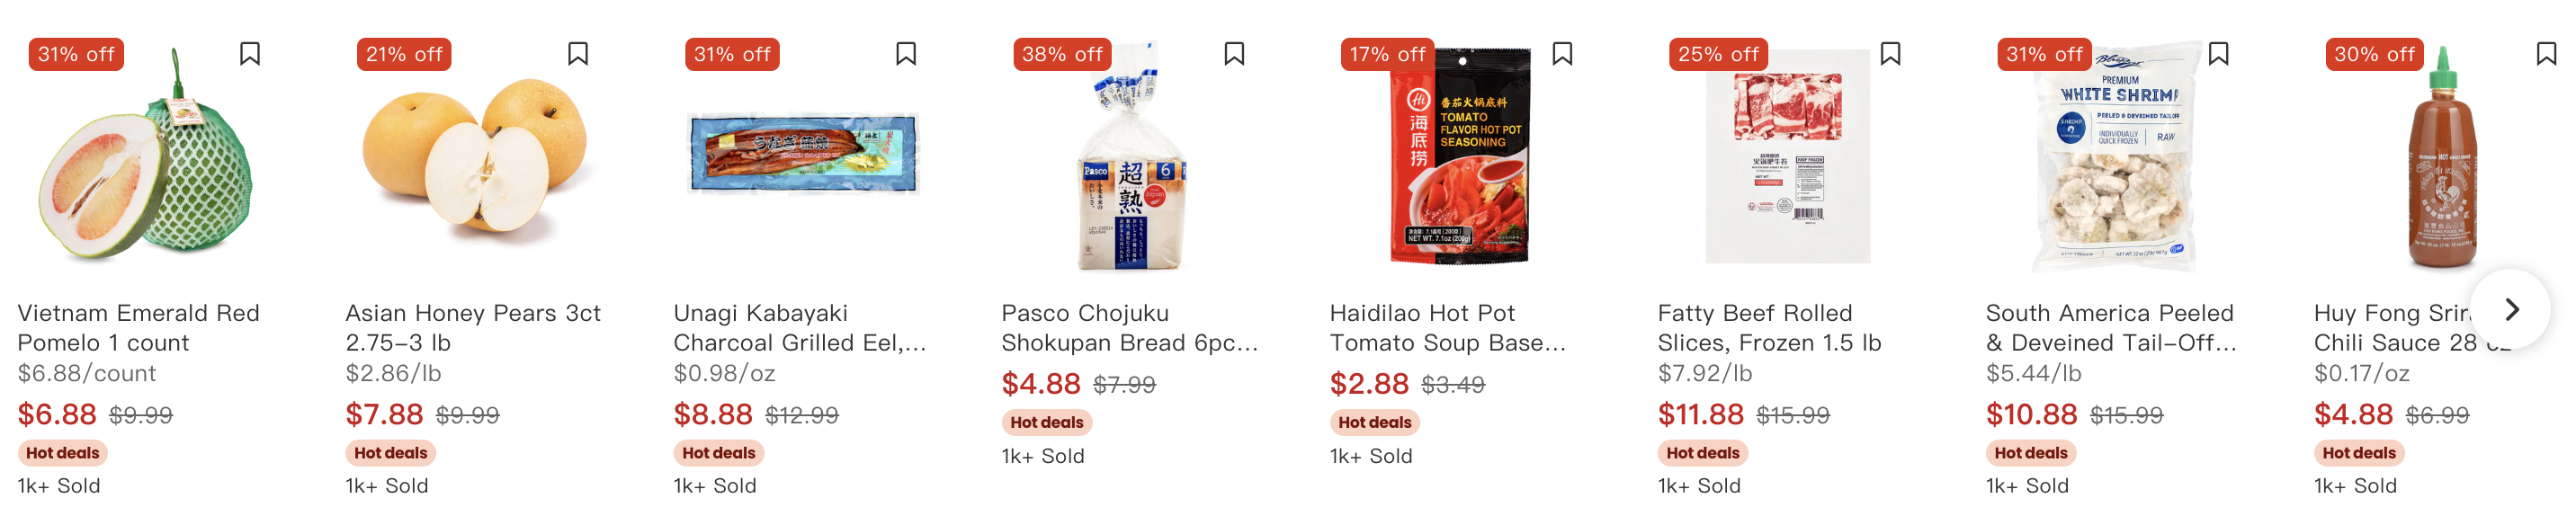Bookmark the Haidilao Hot Pot Soup Base

[1562, 54]
